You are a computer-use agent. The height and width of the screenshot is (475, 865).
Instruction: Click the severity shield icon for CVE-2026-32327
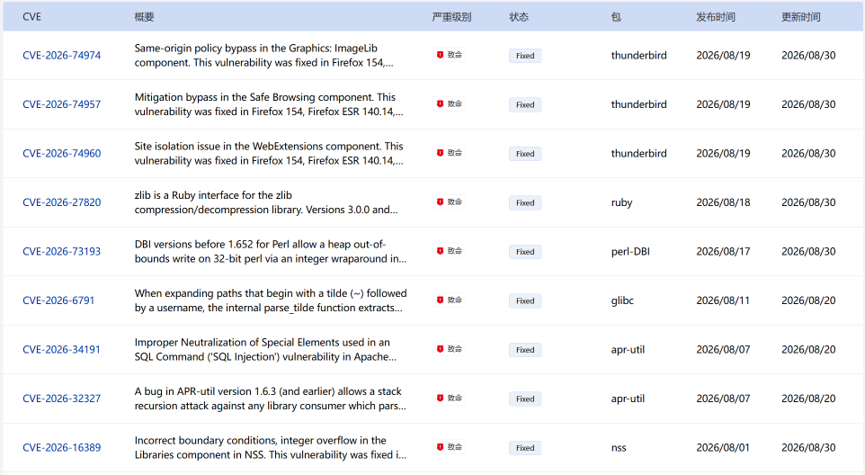(440, 398)
